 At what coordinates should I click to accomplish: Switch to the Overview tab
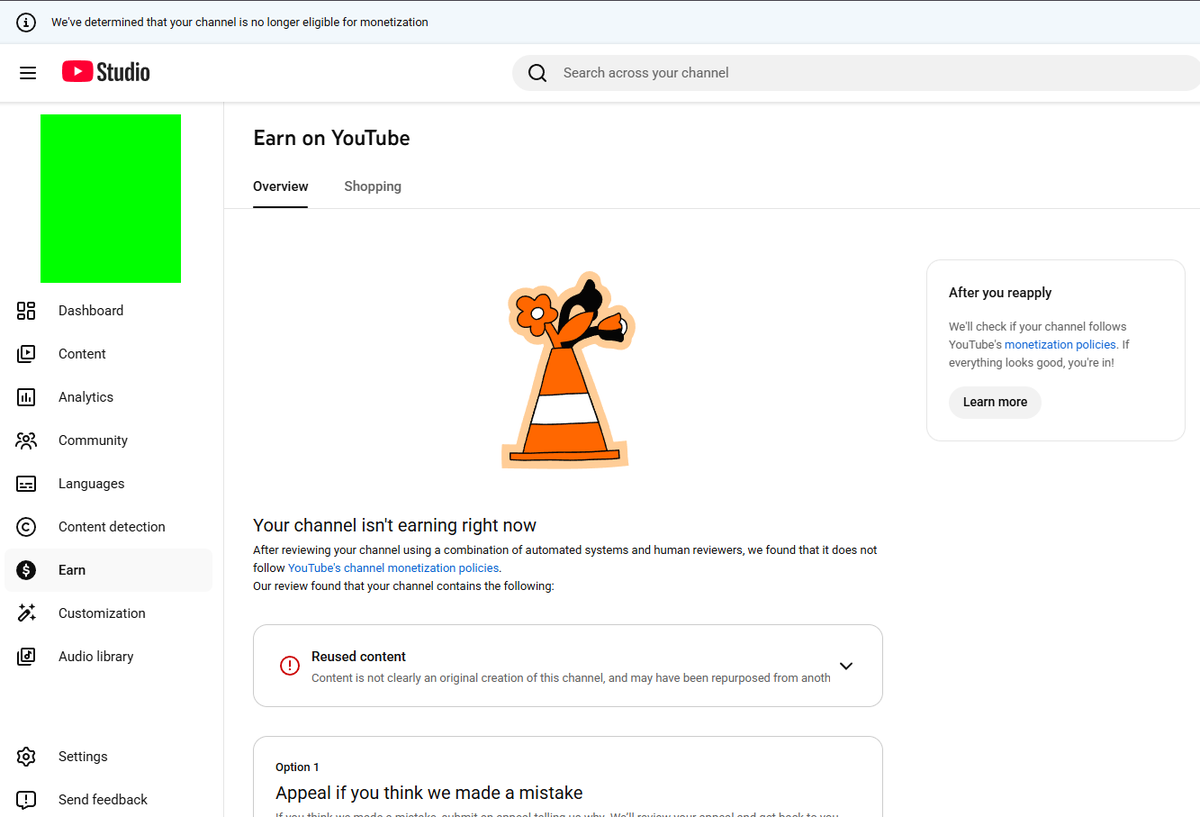(281, 187)
